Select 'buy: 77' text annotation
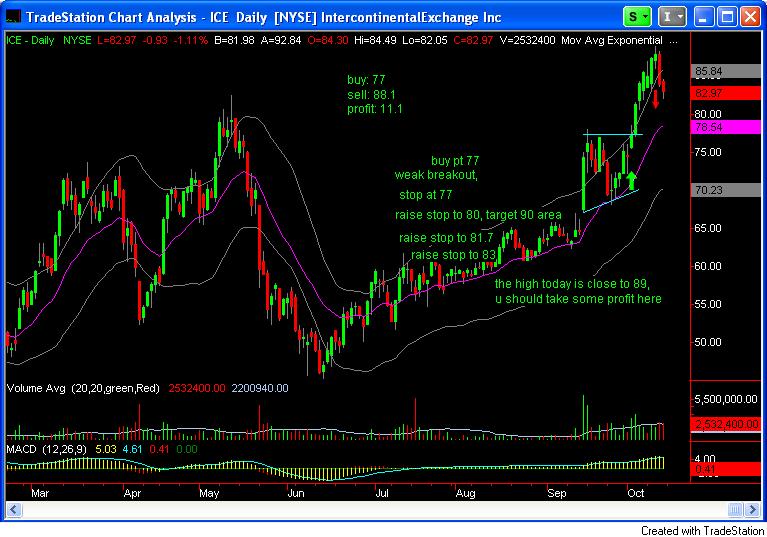The image size is (767, 537). tap(366, 80)
